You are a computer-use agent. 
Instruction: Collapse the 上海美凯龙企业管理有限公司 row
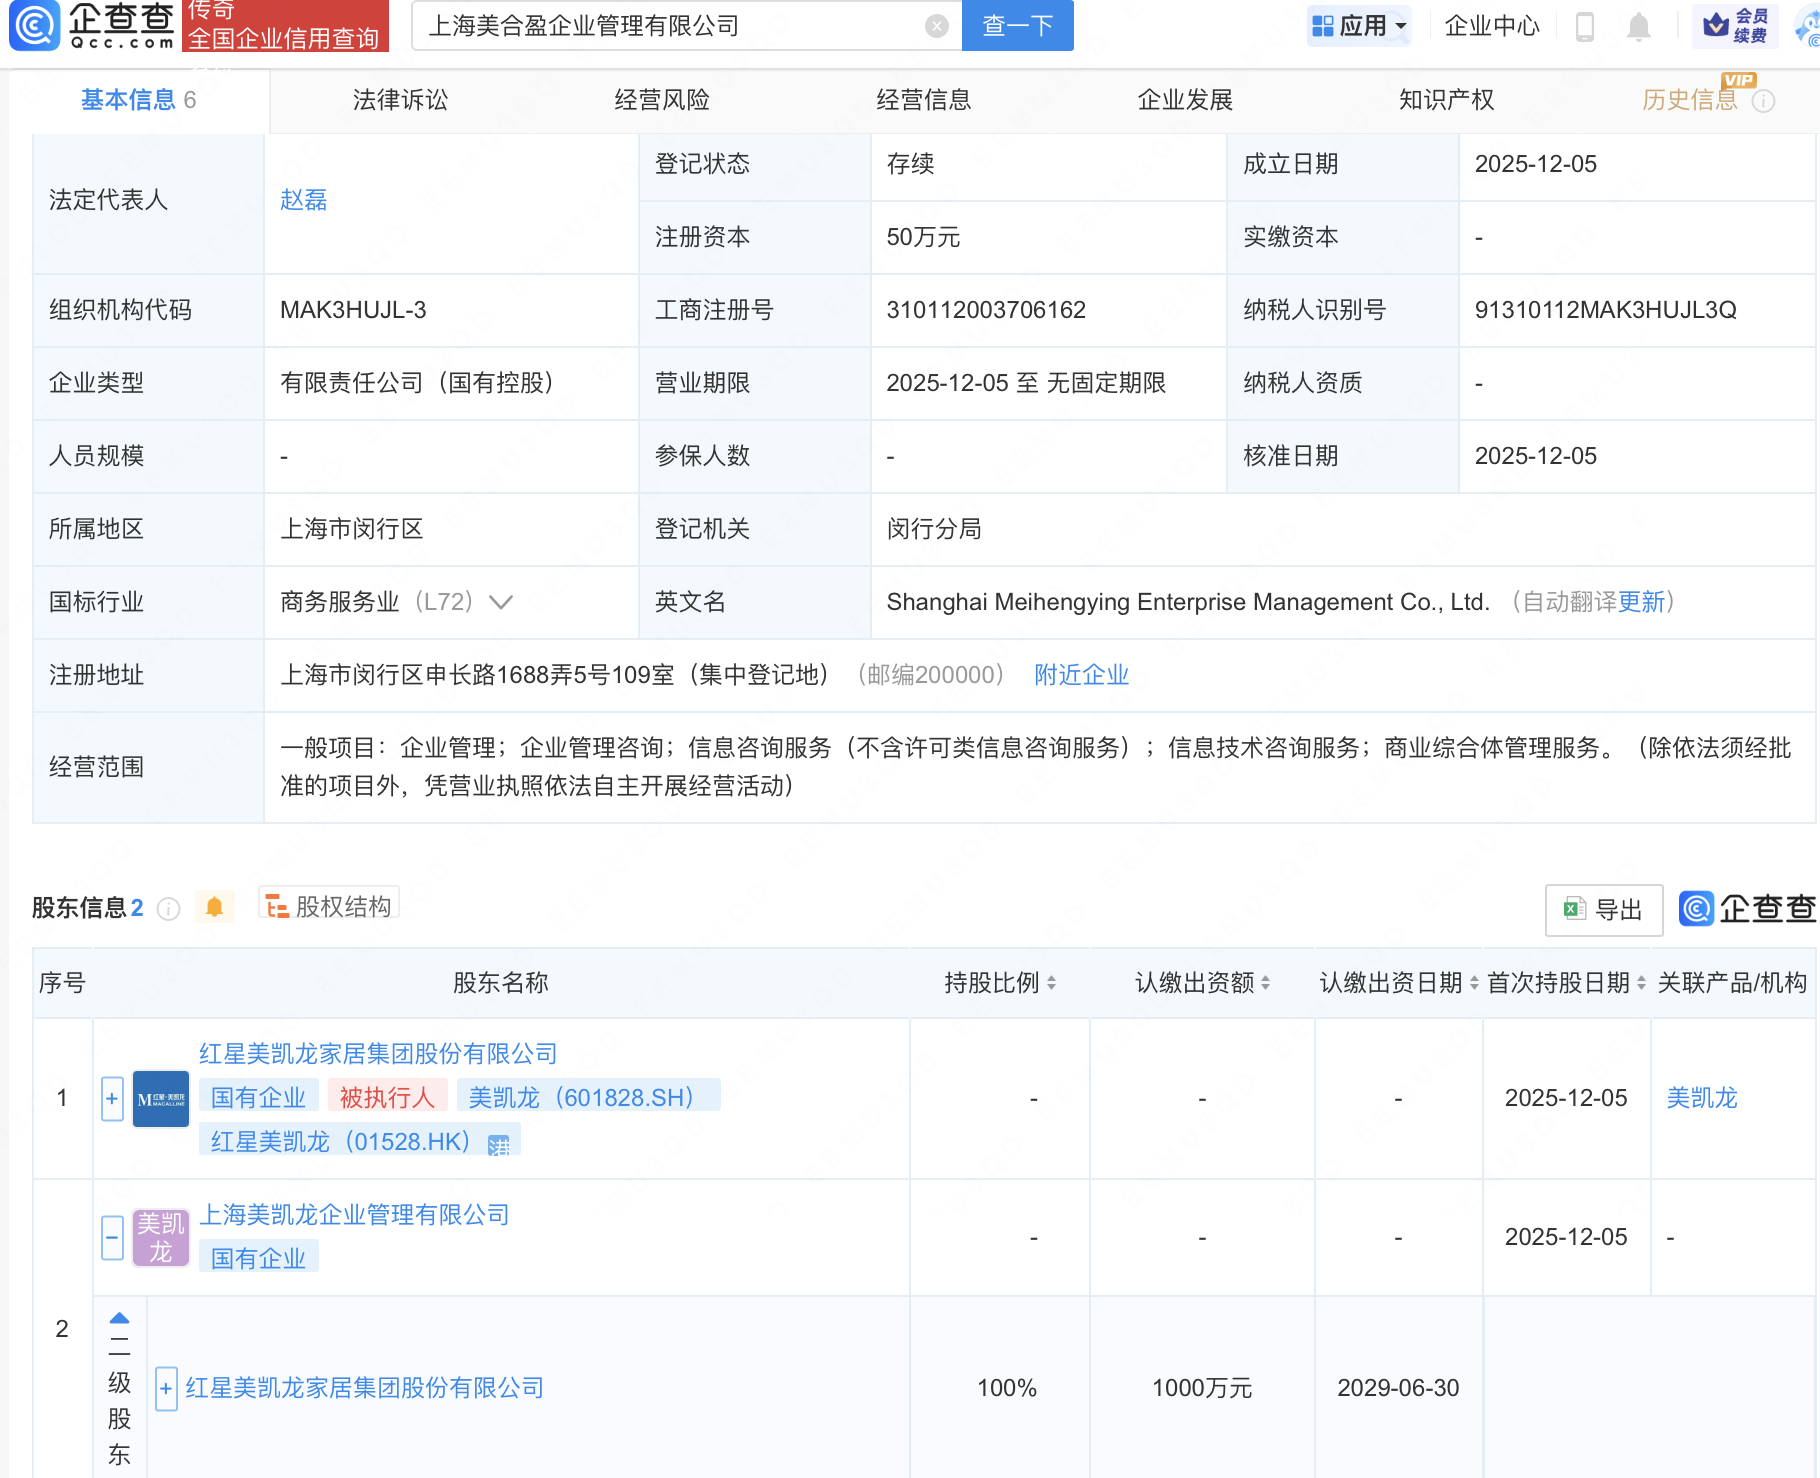110,1236
